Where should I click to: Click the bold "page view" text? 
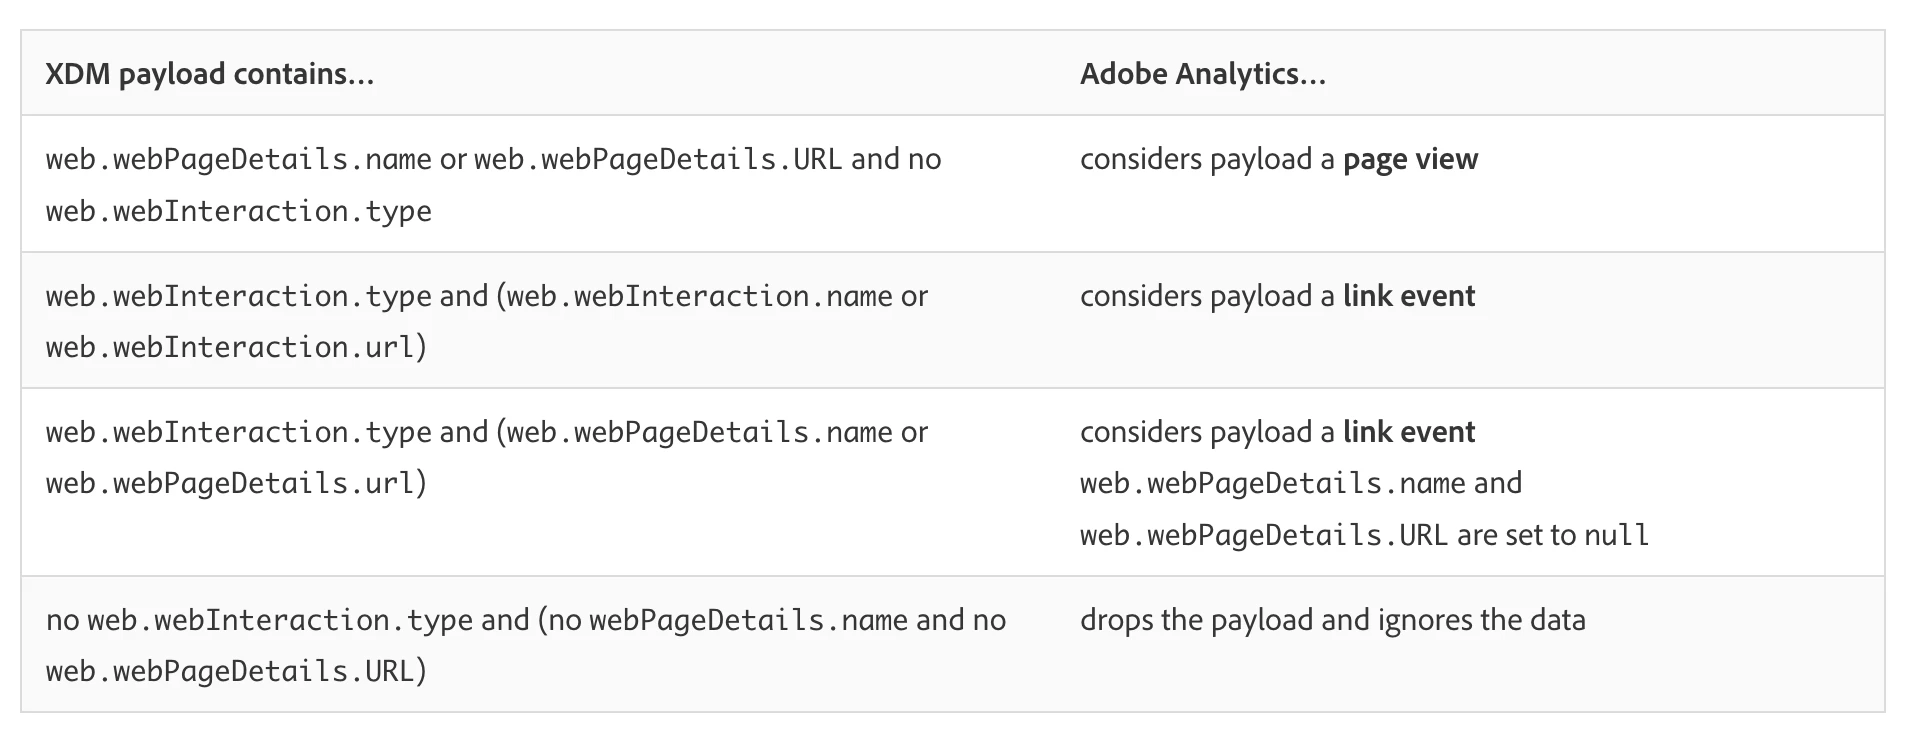pos(1410,160)
